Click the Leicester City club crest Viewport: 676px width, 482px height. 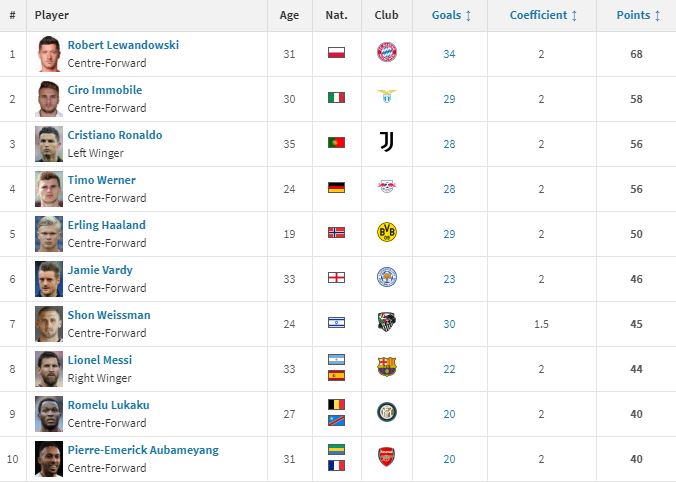pos(387,277)
